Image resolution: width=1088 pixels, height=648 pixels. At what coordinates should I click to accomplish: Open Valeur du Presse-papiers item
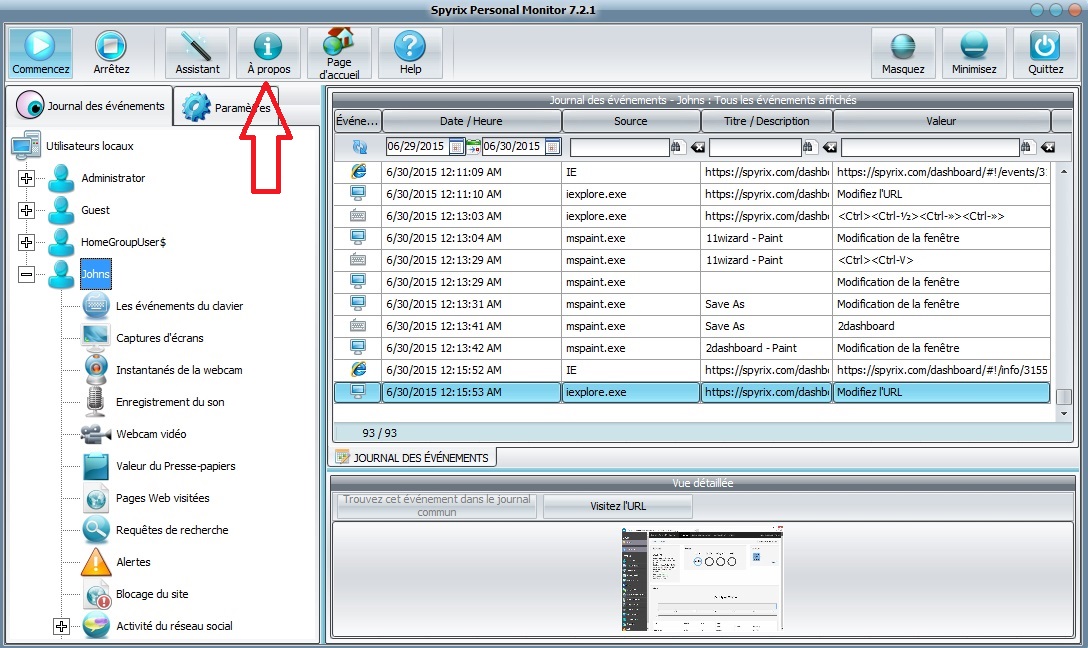click(176, 466)
